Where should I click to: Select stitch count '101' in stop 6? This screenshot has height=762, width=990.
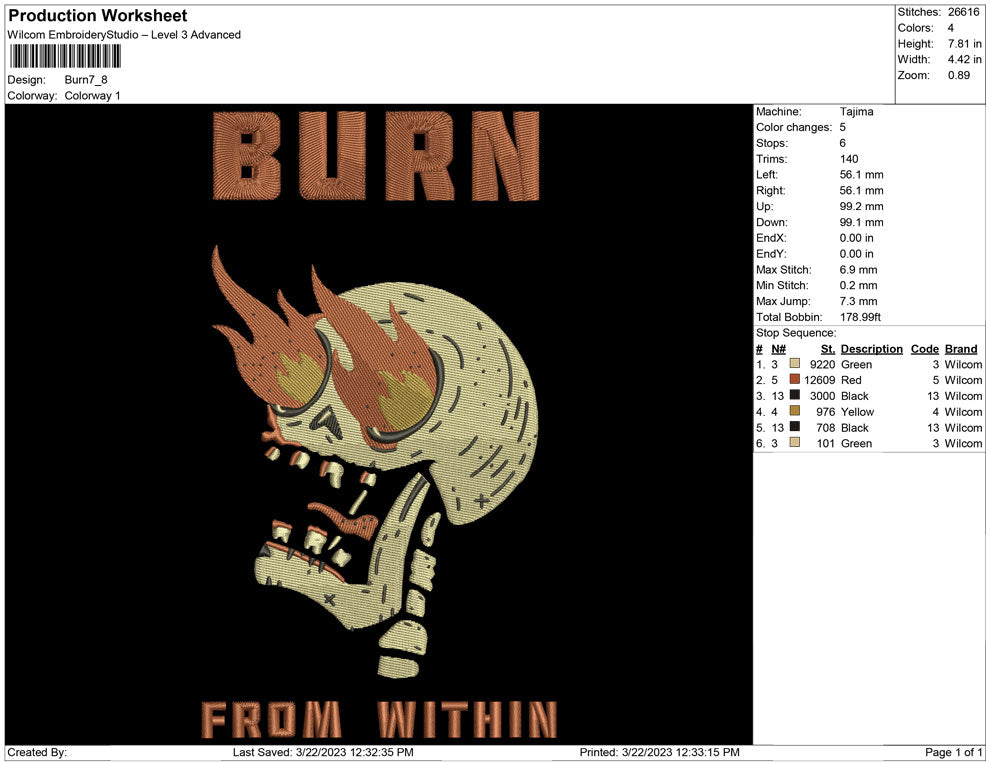click(x=826, y=443)
